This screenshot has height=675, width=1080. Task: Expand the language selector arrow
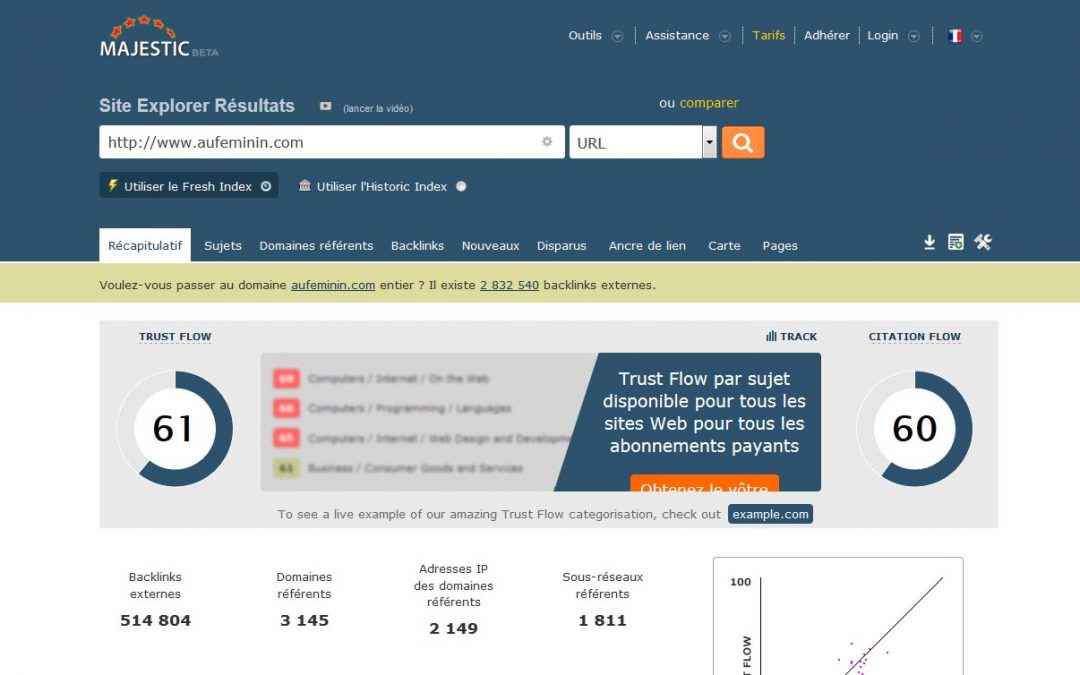point(976,37)
